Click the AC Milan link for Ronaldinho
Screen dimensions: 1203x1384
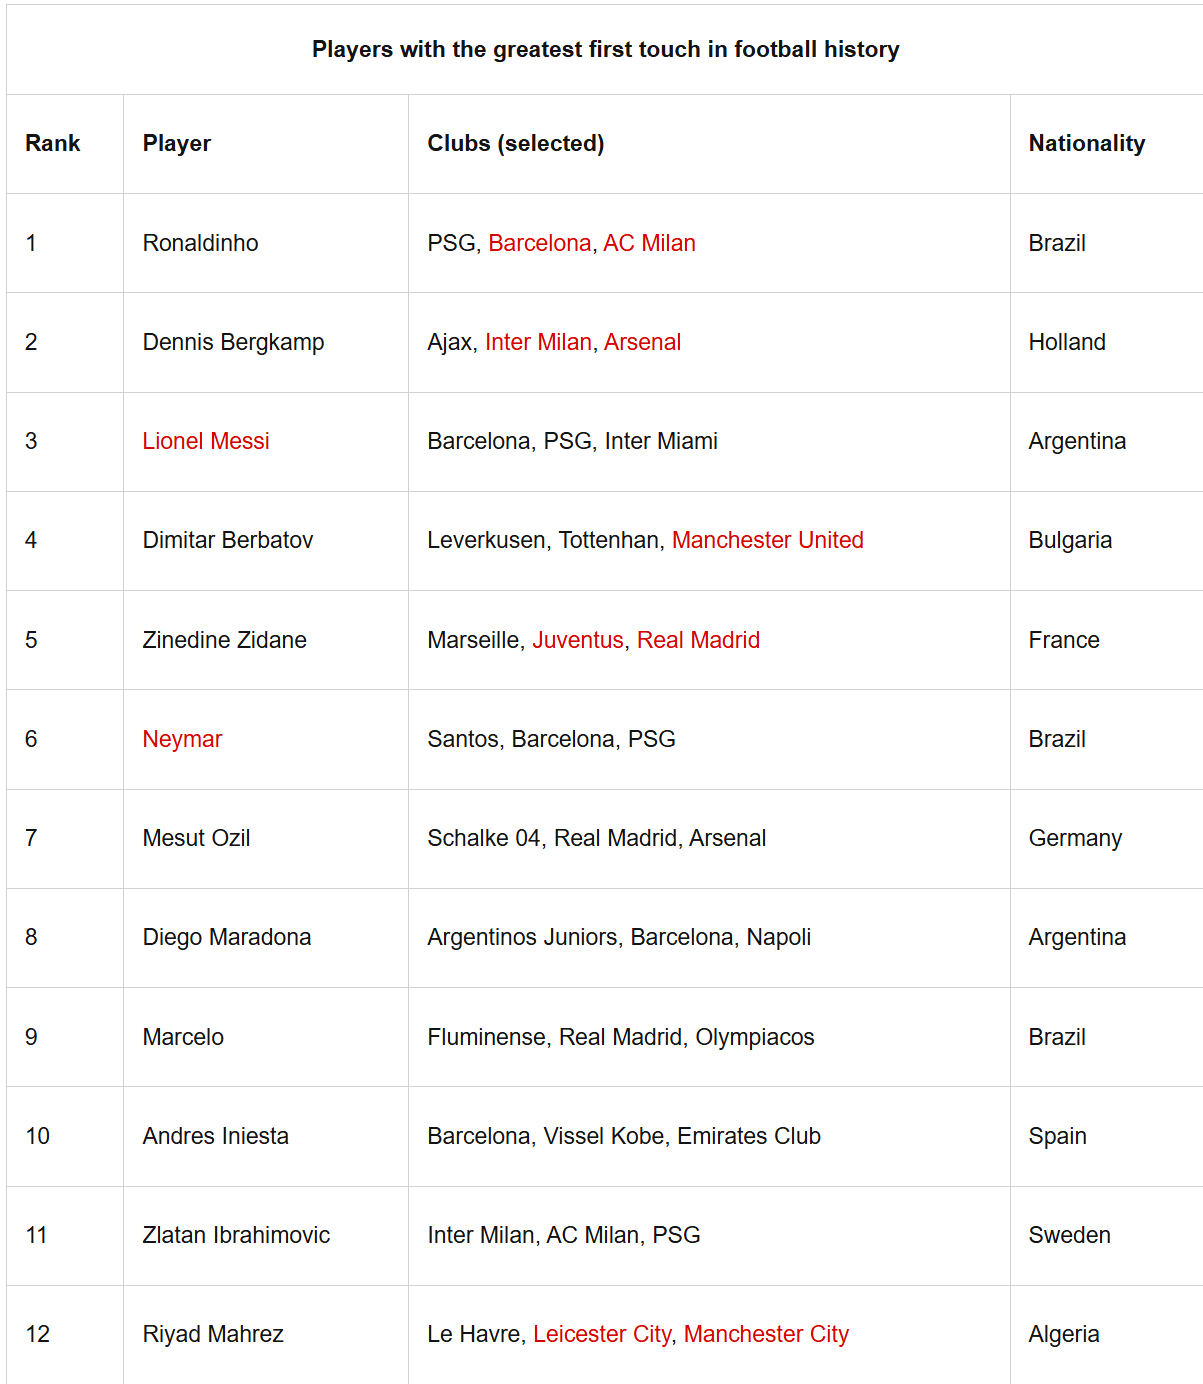(649, 243)
